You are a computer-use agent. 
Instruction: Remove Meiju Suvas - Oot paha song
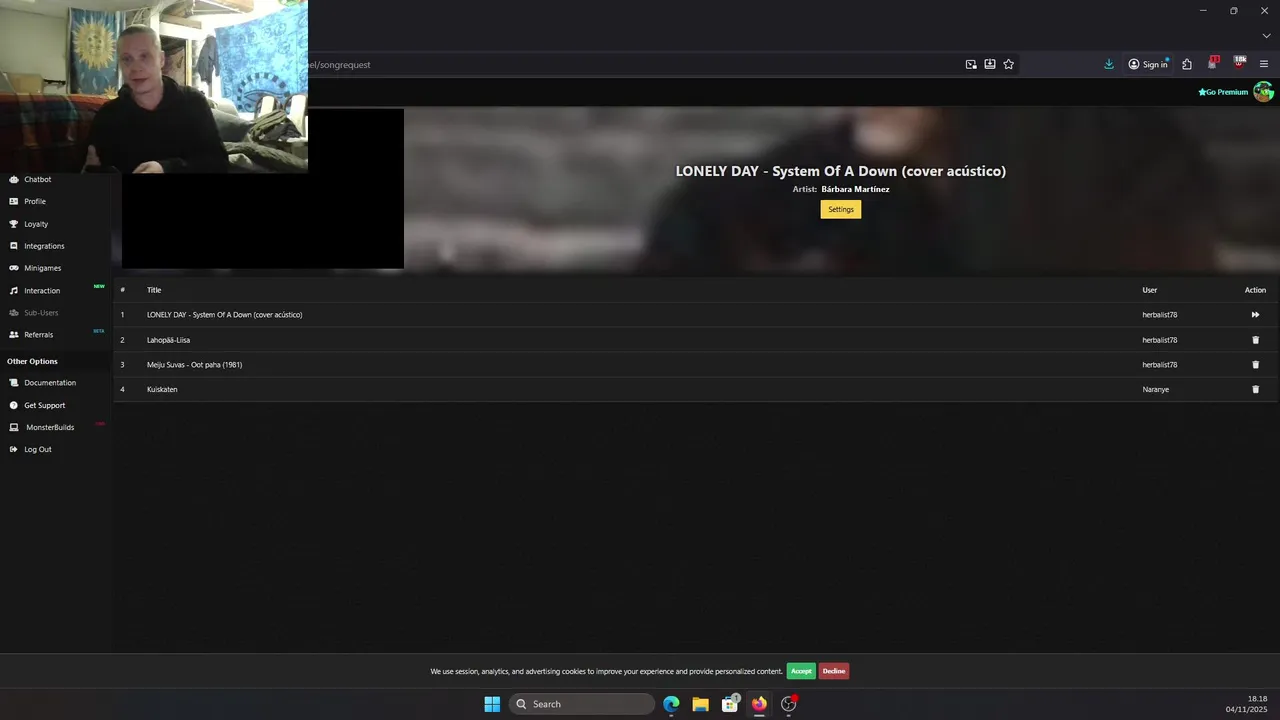point(1256,365)
